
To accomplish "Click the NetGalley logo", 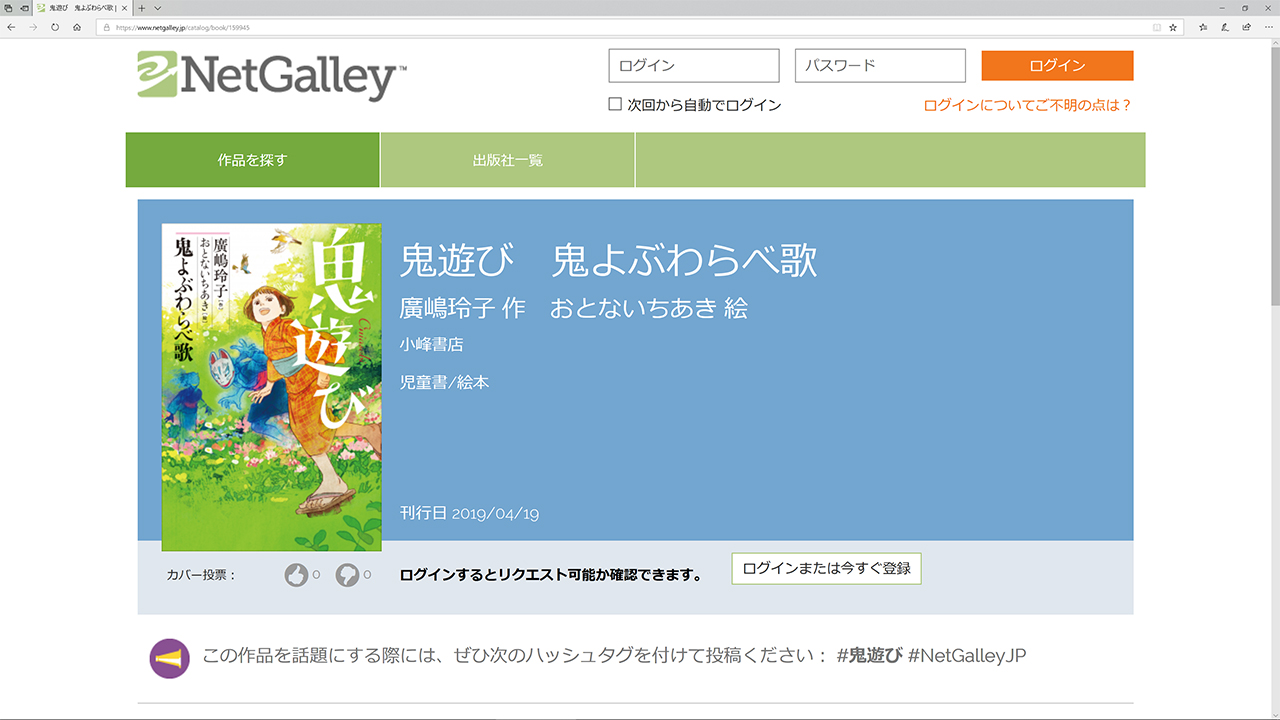I will (x=271, y=76).
